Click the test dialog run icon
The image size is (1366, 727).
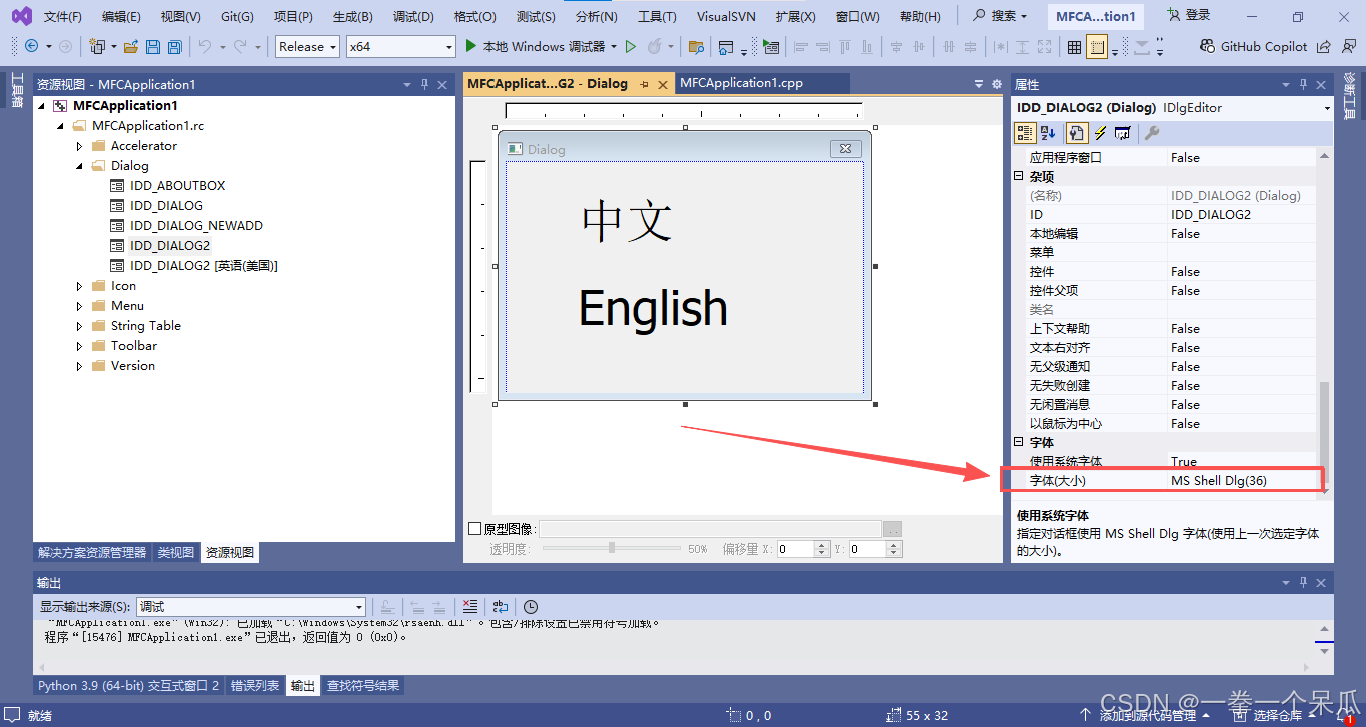click(770, 46)
